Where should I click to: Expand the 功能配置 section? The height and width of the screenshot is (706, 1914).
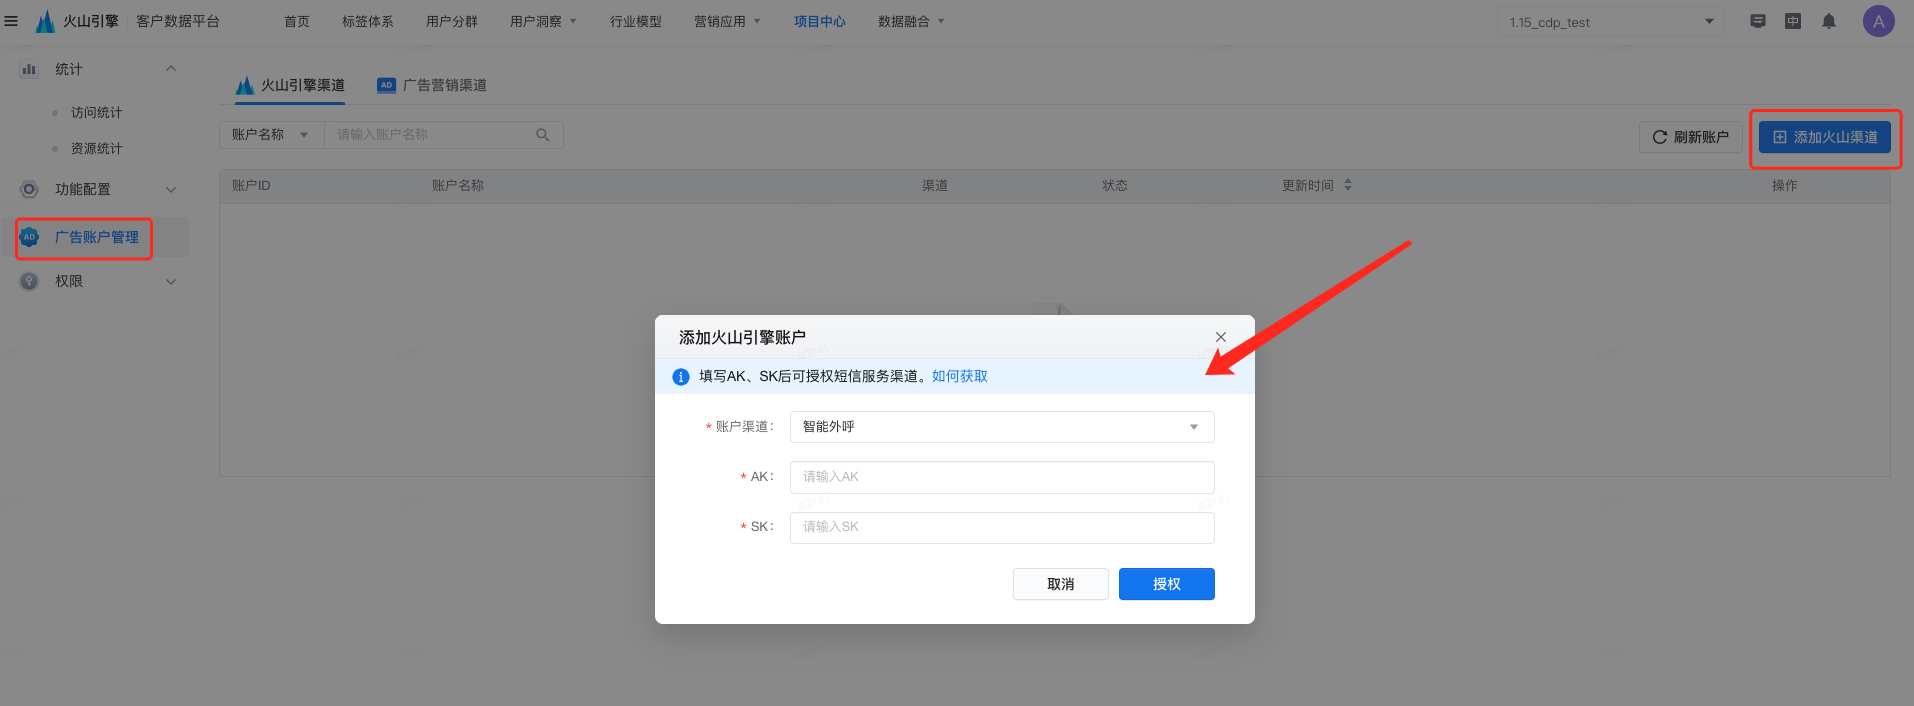pyautogui.click(x=171, y=189)
